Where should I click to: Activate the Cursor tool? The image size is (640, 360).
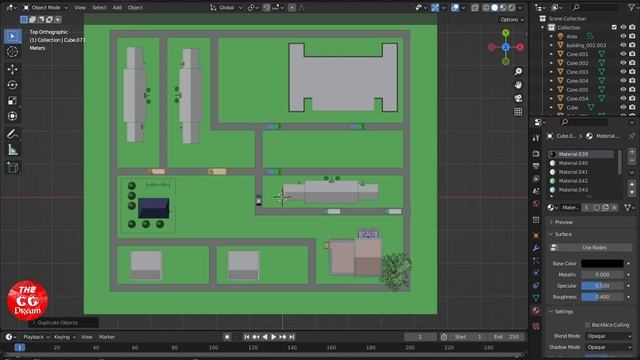[x=13, y=52]
